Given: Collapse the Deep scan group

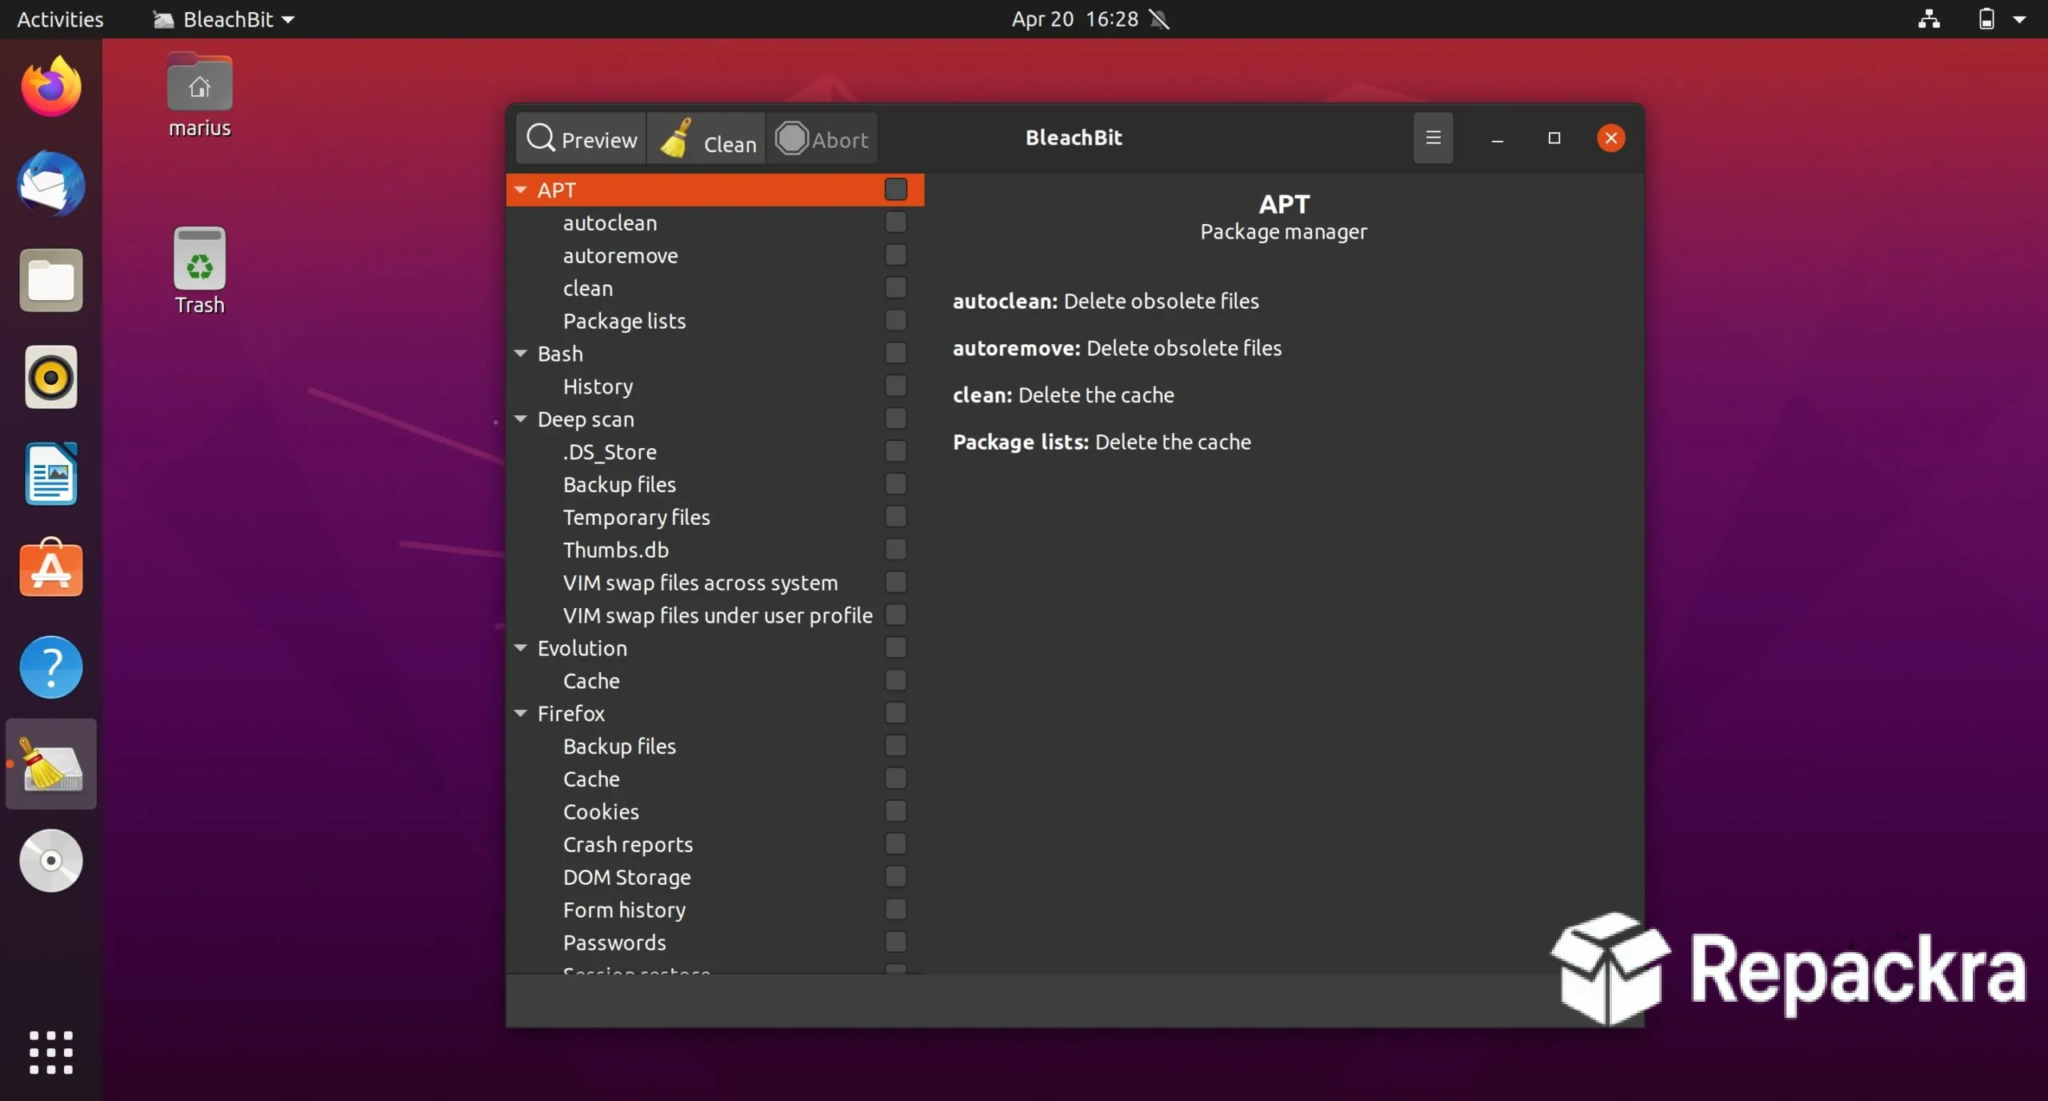Looking at the screenshot, I should [x=521, y=419].
